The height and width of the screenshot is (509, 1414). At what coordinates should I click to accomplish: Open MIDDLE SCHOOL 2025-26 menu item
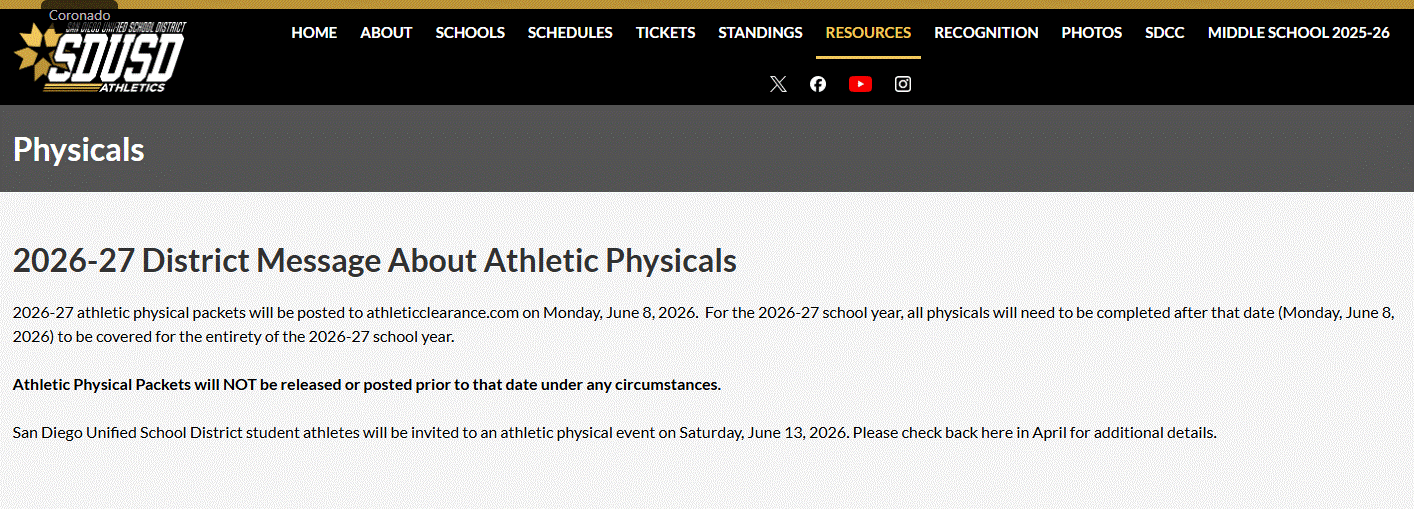(x=1298, y=32)
